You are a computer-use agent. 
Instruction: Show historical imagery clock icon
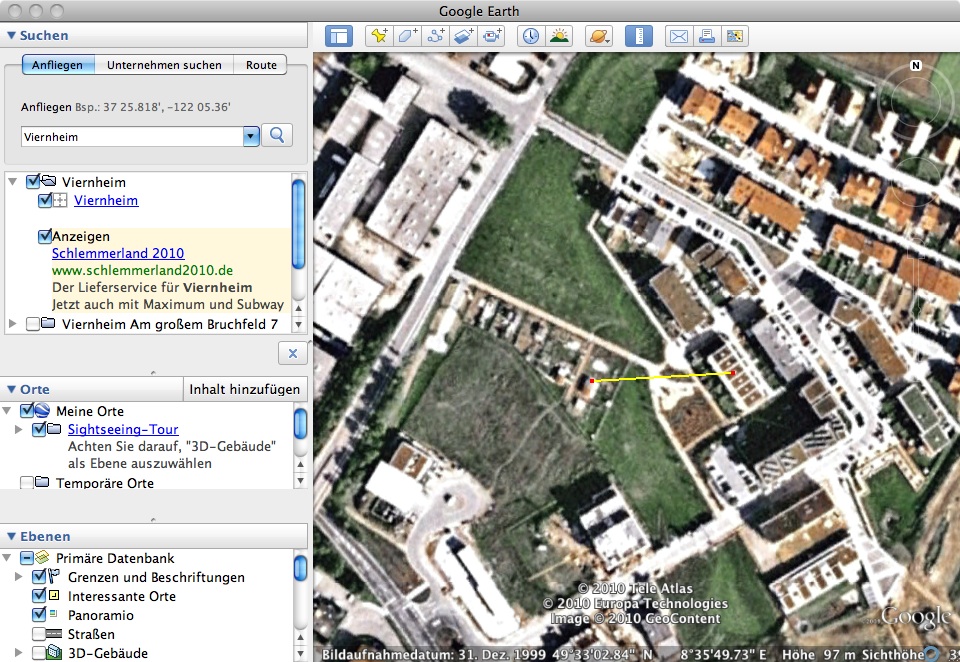(531, 36)
